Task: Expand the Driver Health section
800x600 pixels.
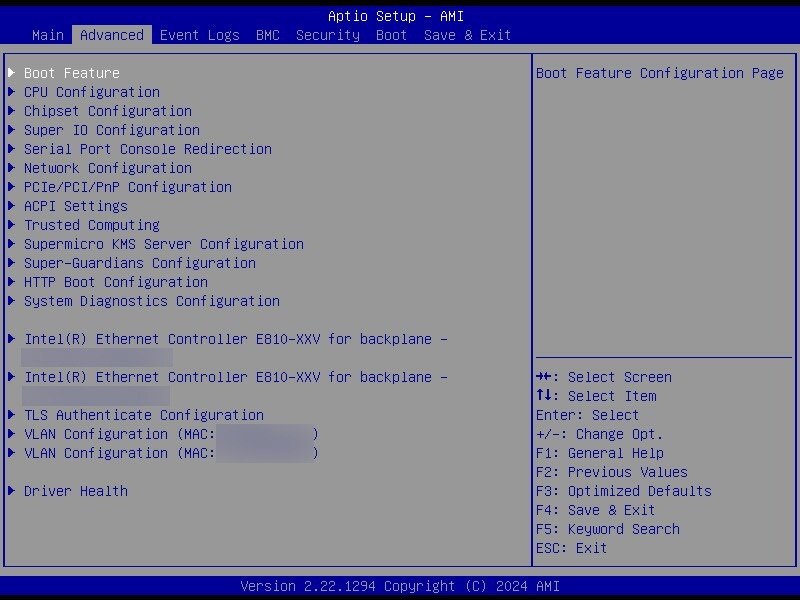Action: (x=75, y=490)
